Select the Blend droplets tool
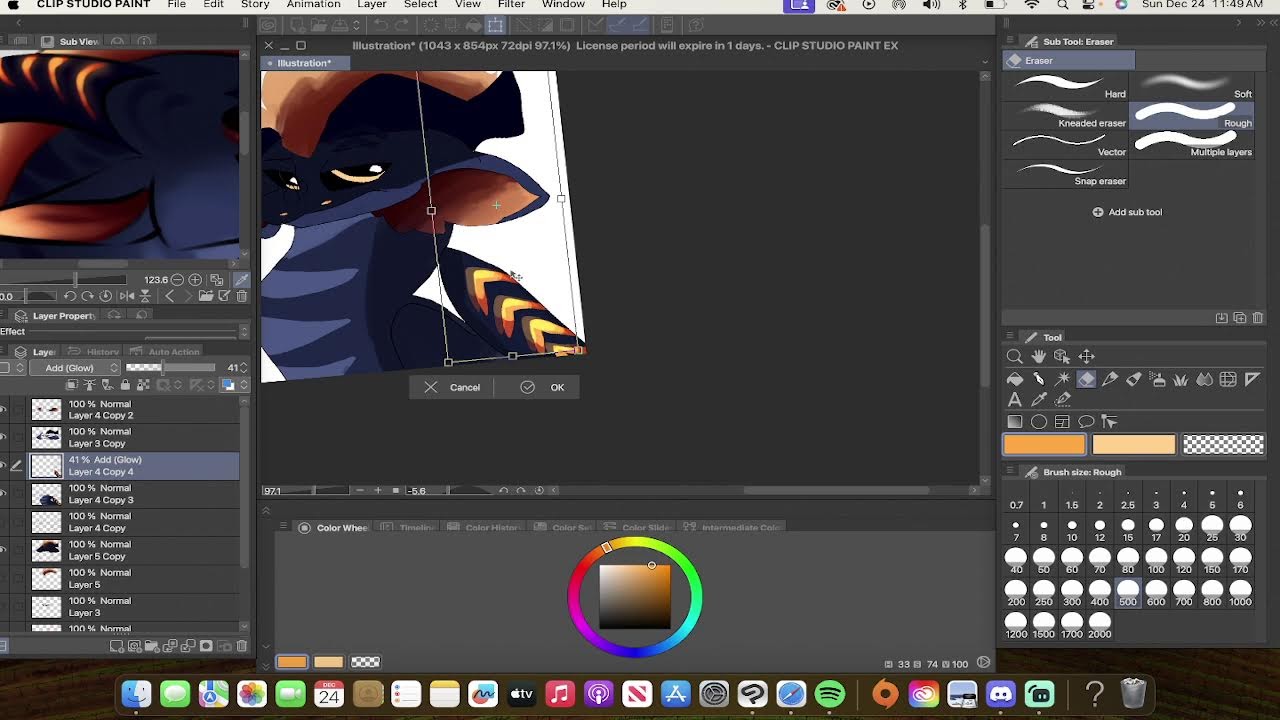The image size is (1280, 720). coord(1205,379)
